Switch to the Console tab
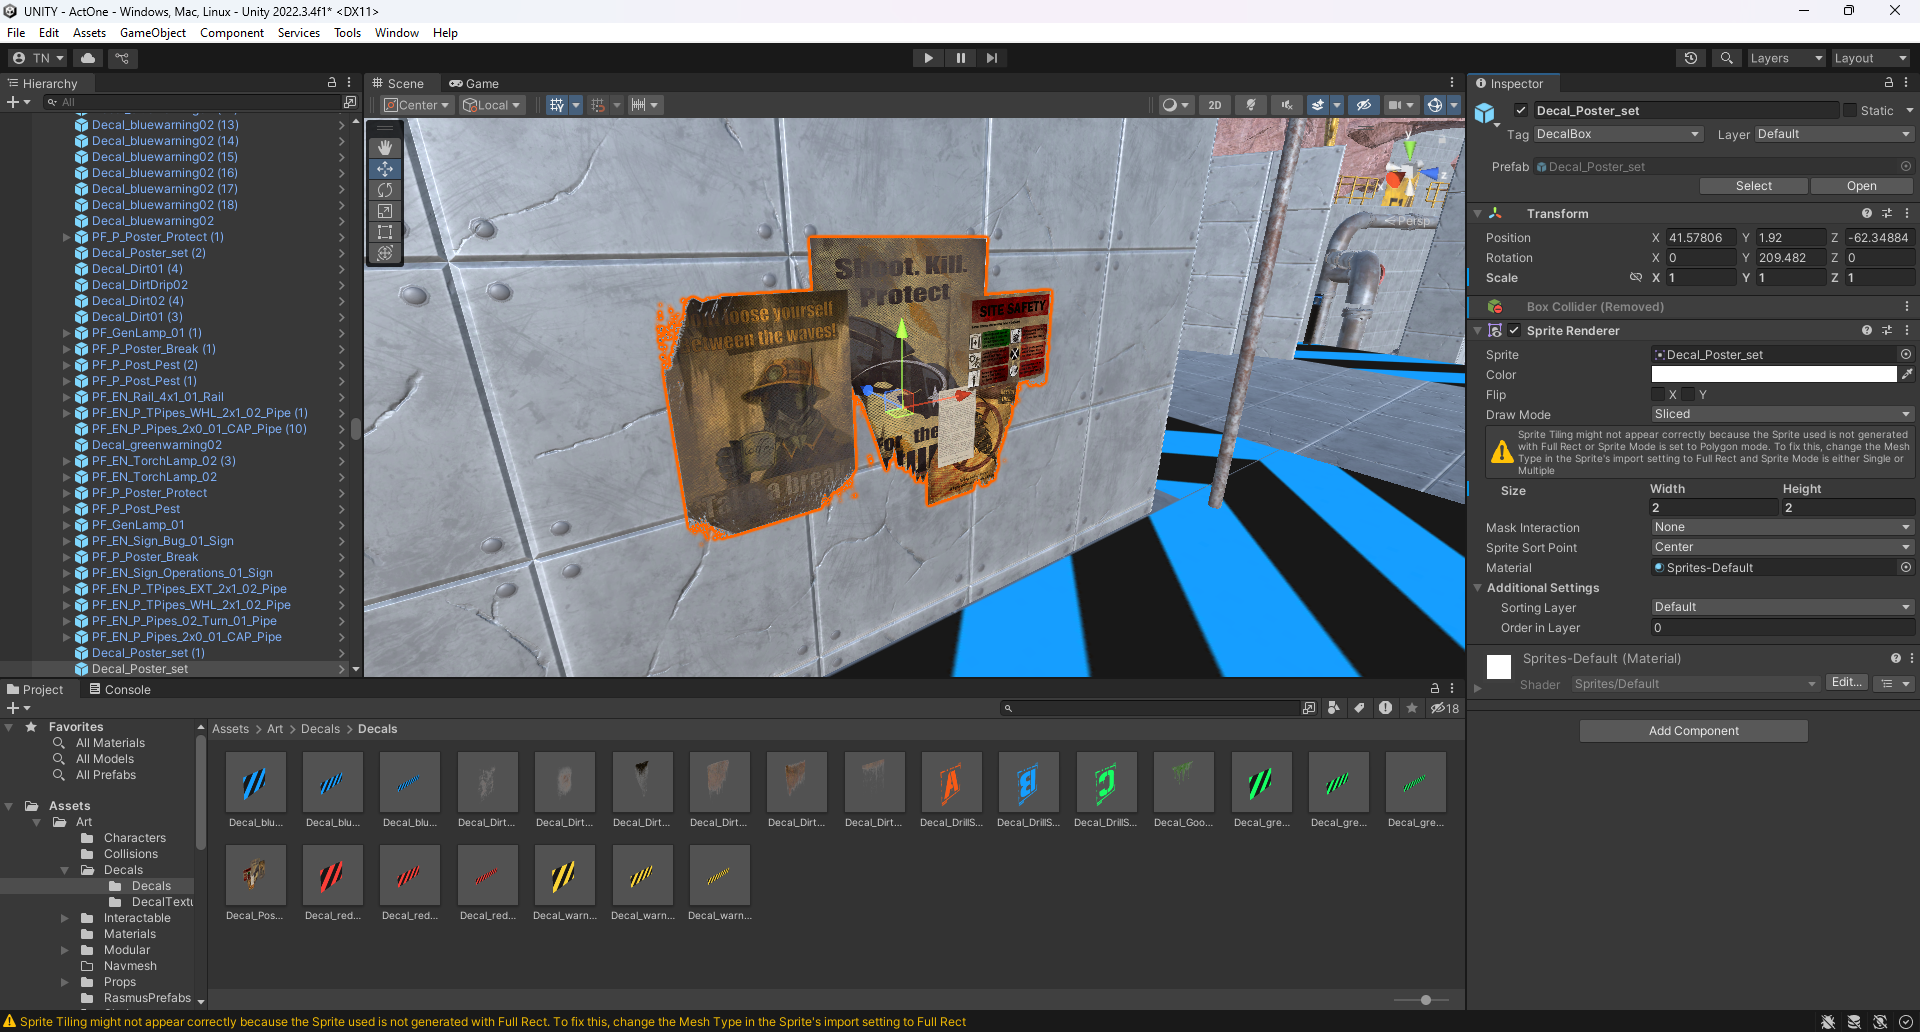 pos(120,689)
